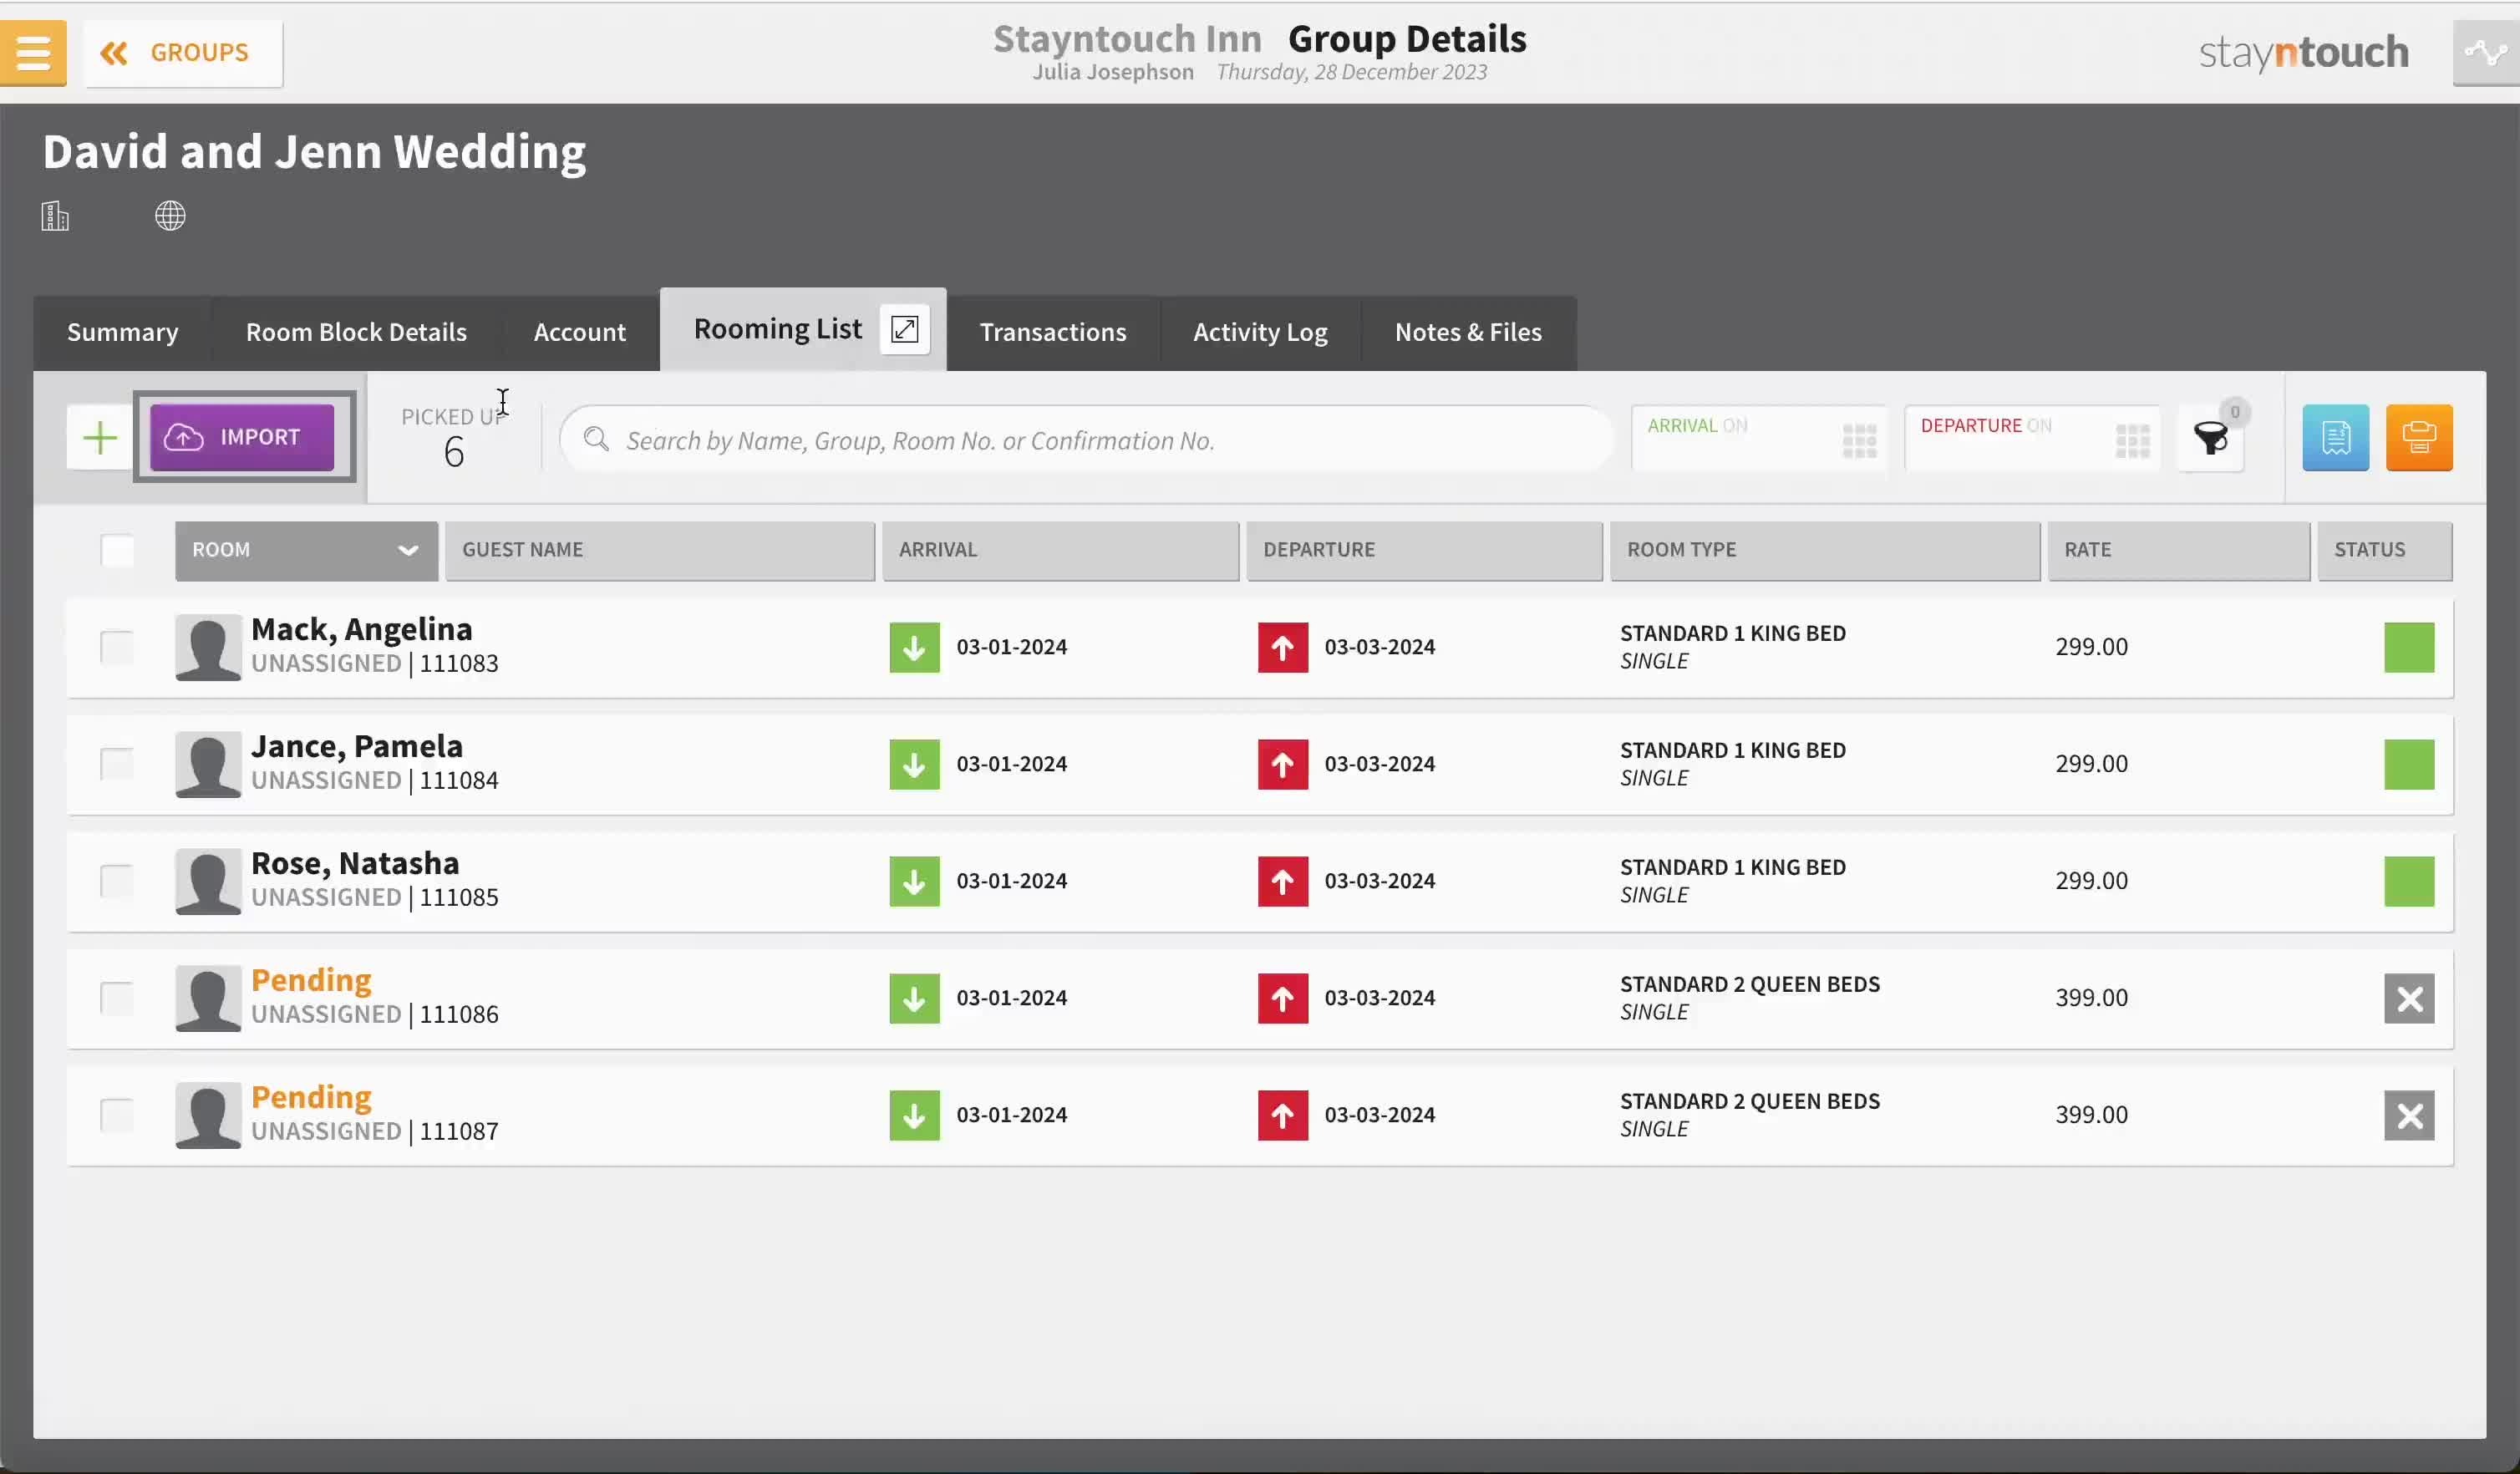Click red departure arrow for reservation 111087
Viewport: 2520px width, 1474px height.
coord(1283,1115)
